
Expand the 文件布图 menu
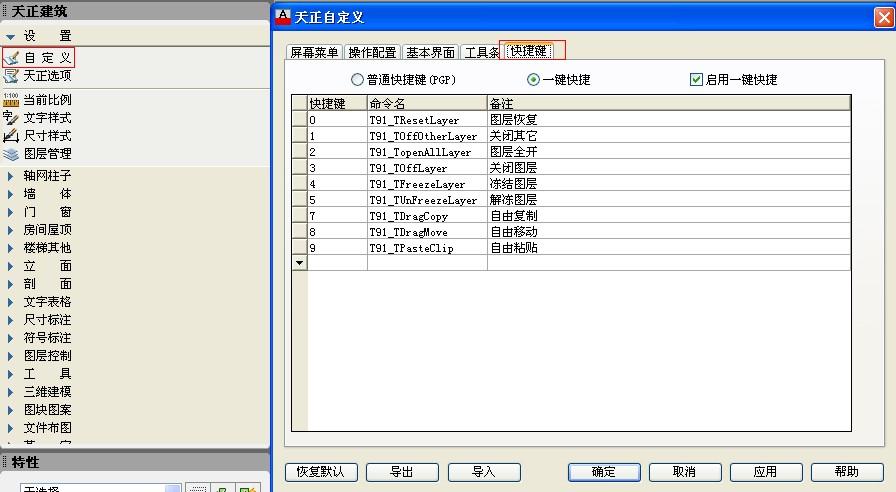(x=10, y=428)
